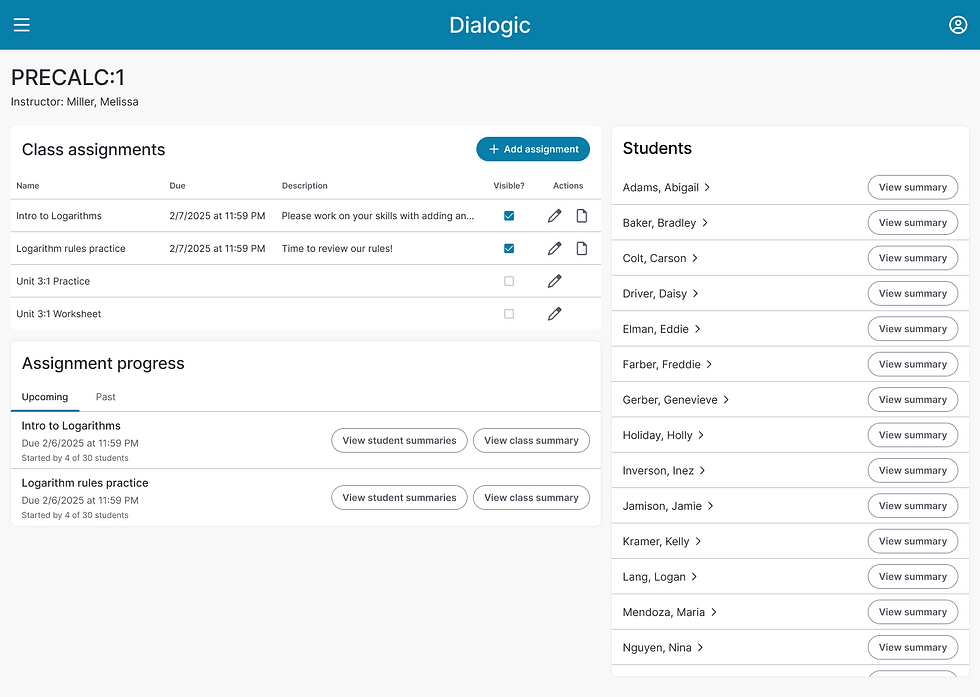Viewport: 980px width, 697px height.
Task: Edit Intro to Logarithms with the pencil icon
Action: point(554,215)
